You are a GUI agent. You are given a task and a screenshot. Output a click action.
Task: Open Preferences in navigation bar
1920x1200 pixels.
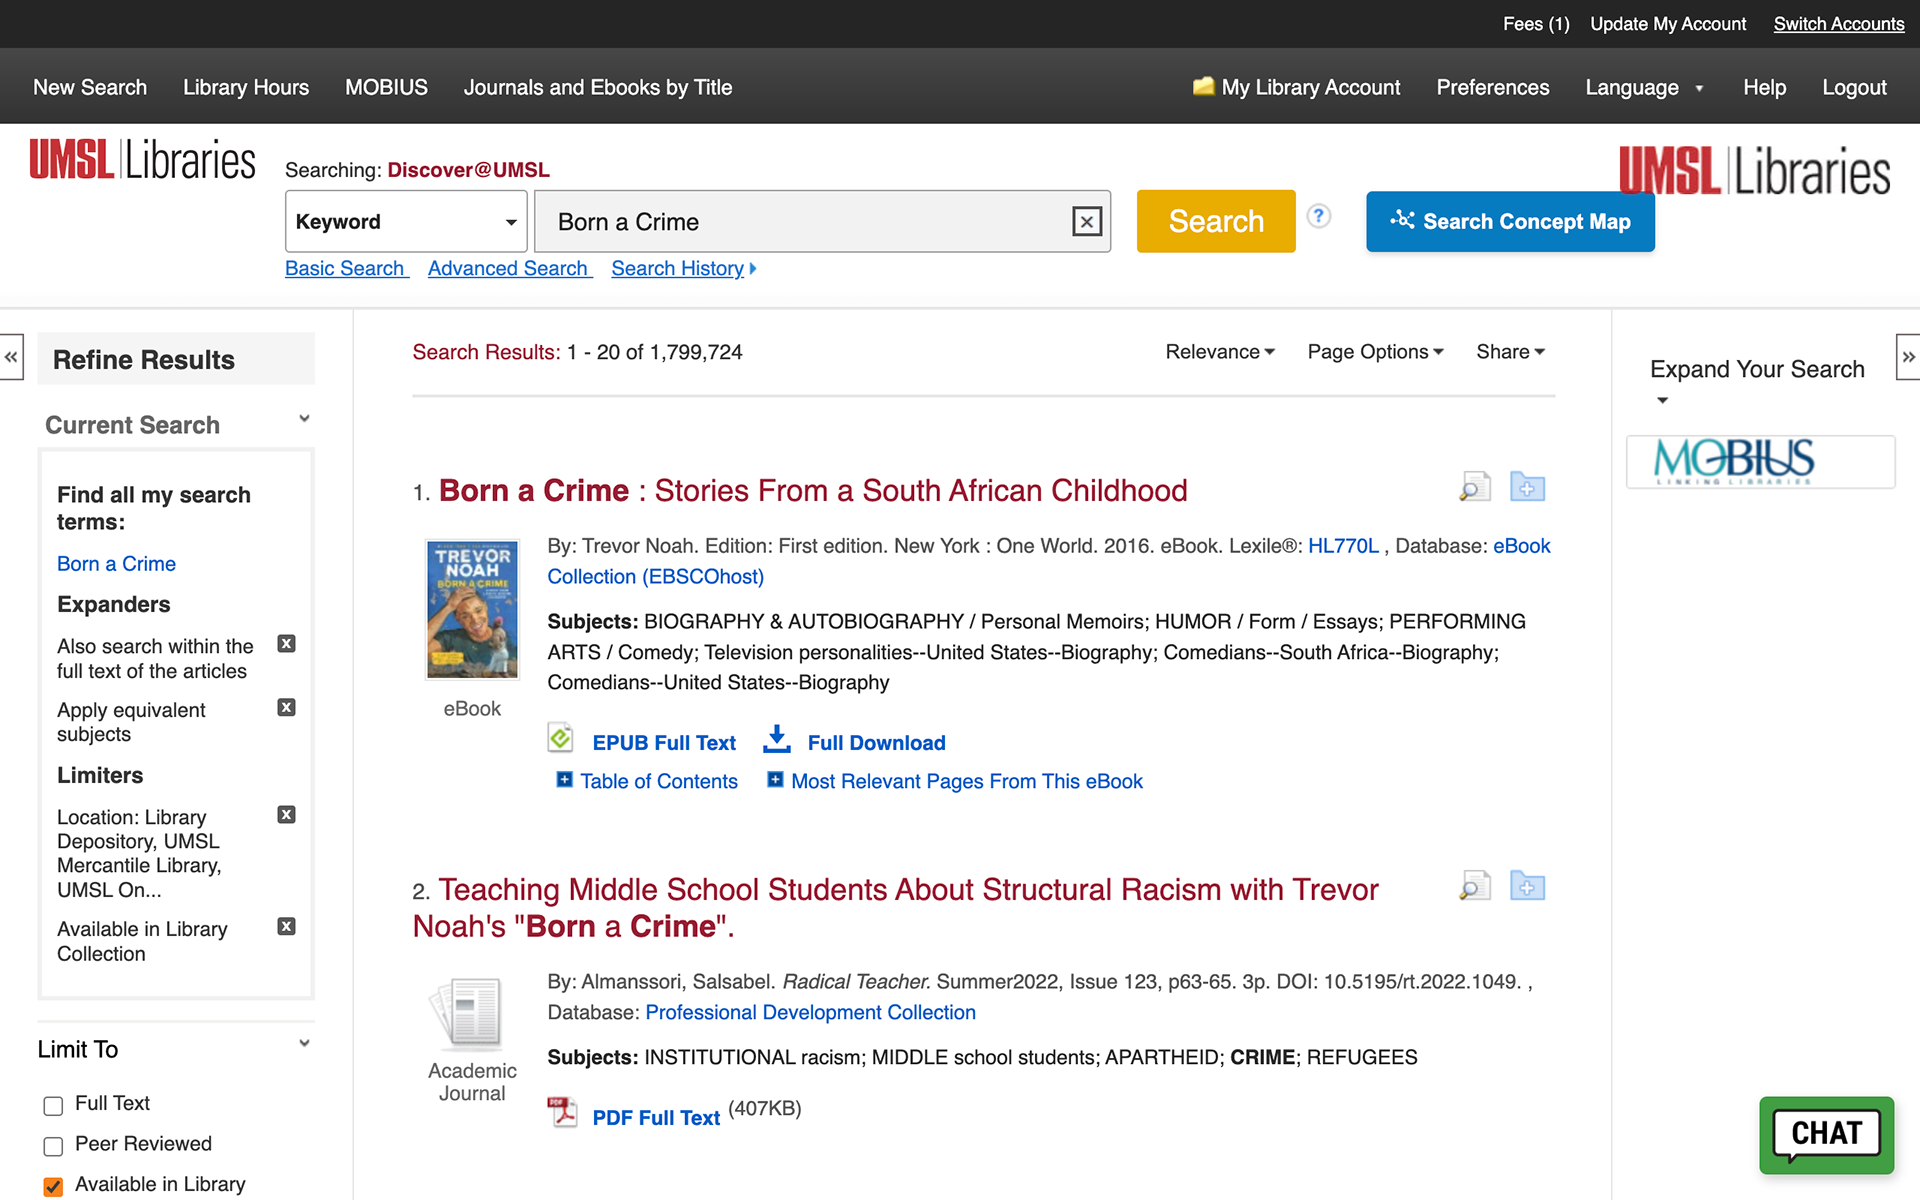1492,87
